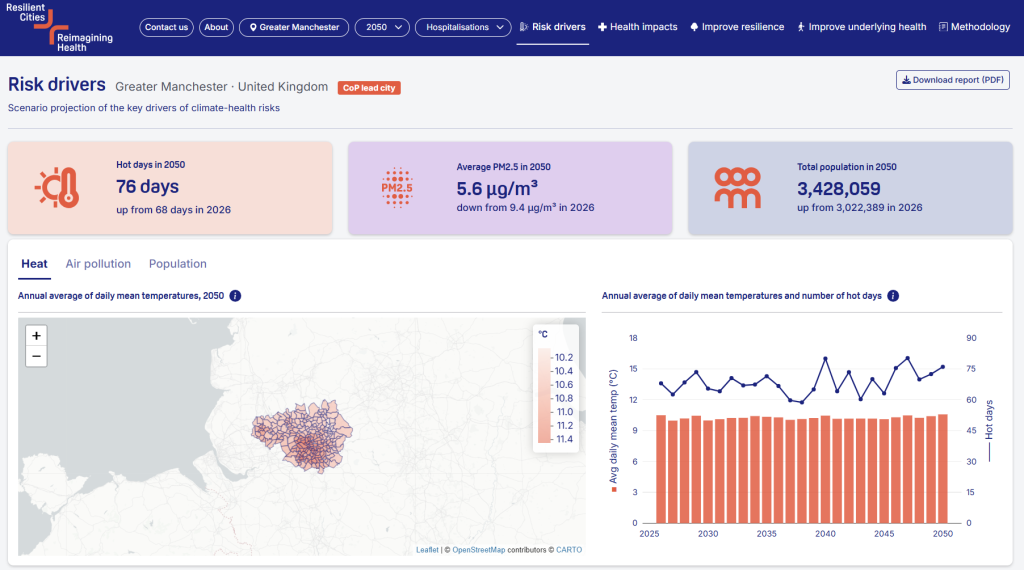This screenshot has height=570, width=1024.
Task: Switch to the Population tab
Action: (x=178, y=264)
